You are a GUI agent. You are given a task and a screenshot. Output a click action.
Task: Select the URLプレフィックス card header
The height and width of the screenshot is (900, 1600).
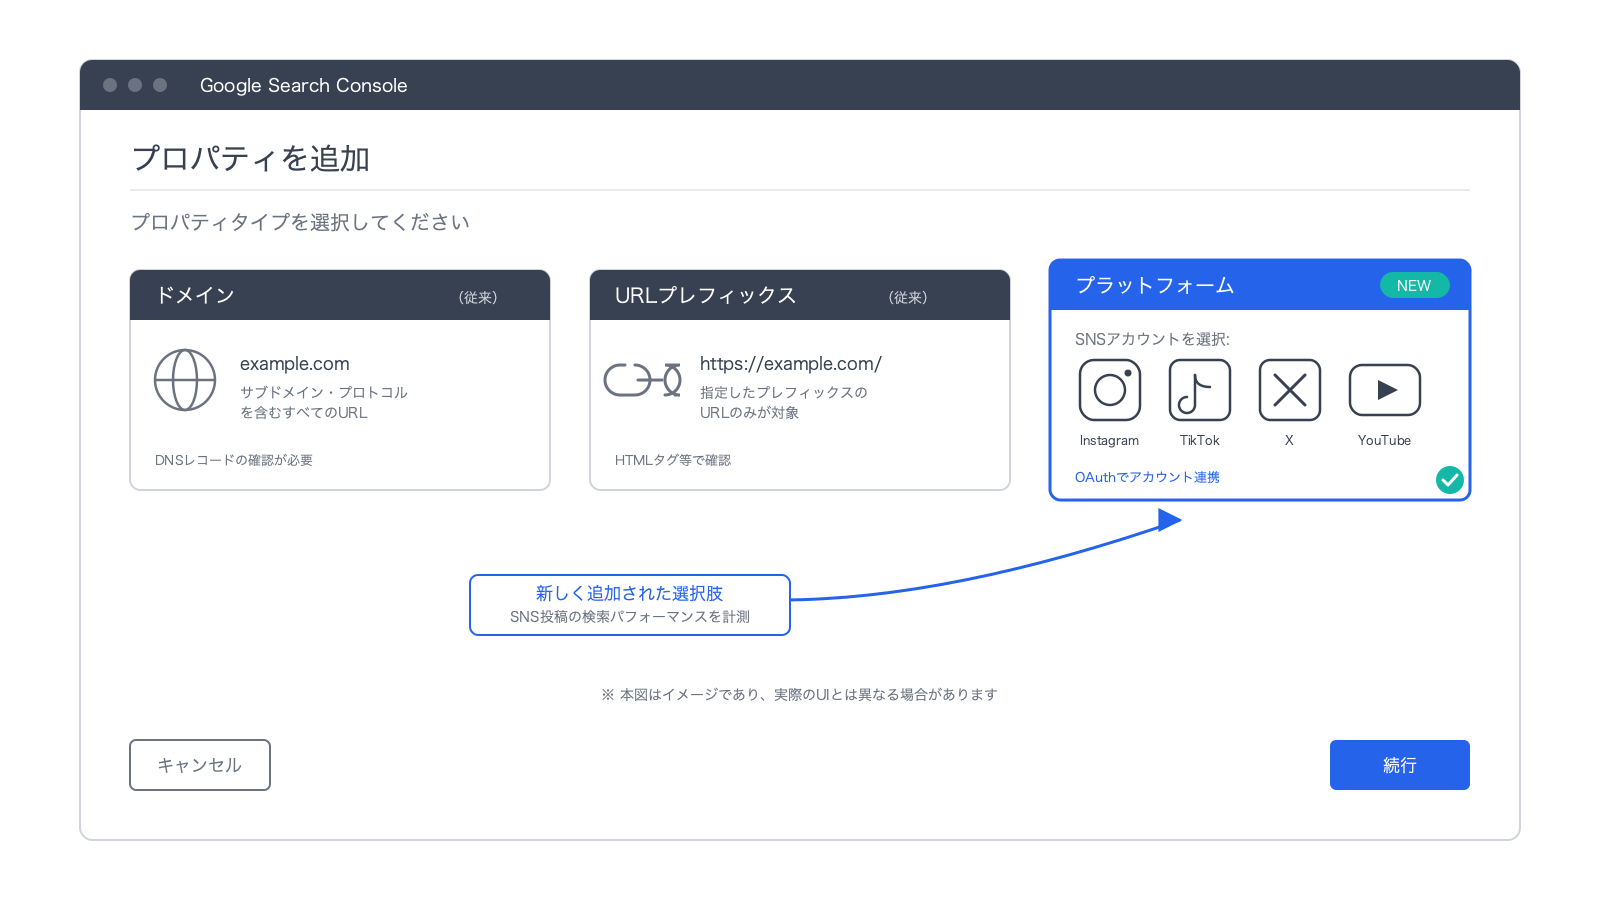pyautogui.click(x=800, y=295)
